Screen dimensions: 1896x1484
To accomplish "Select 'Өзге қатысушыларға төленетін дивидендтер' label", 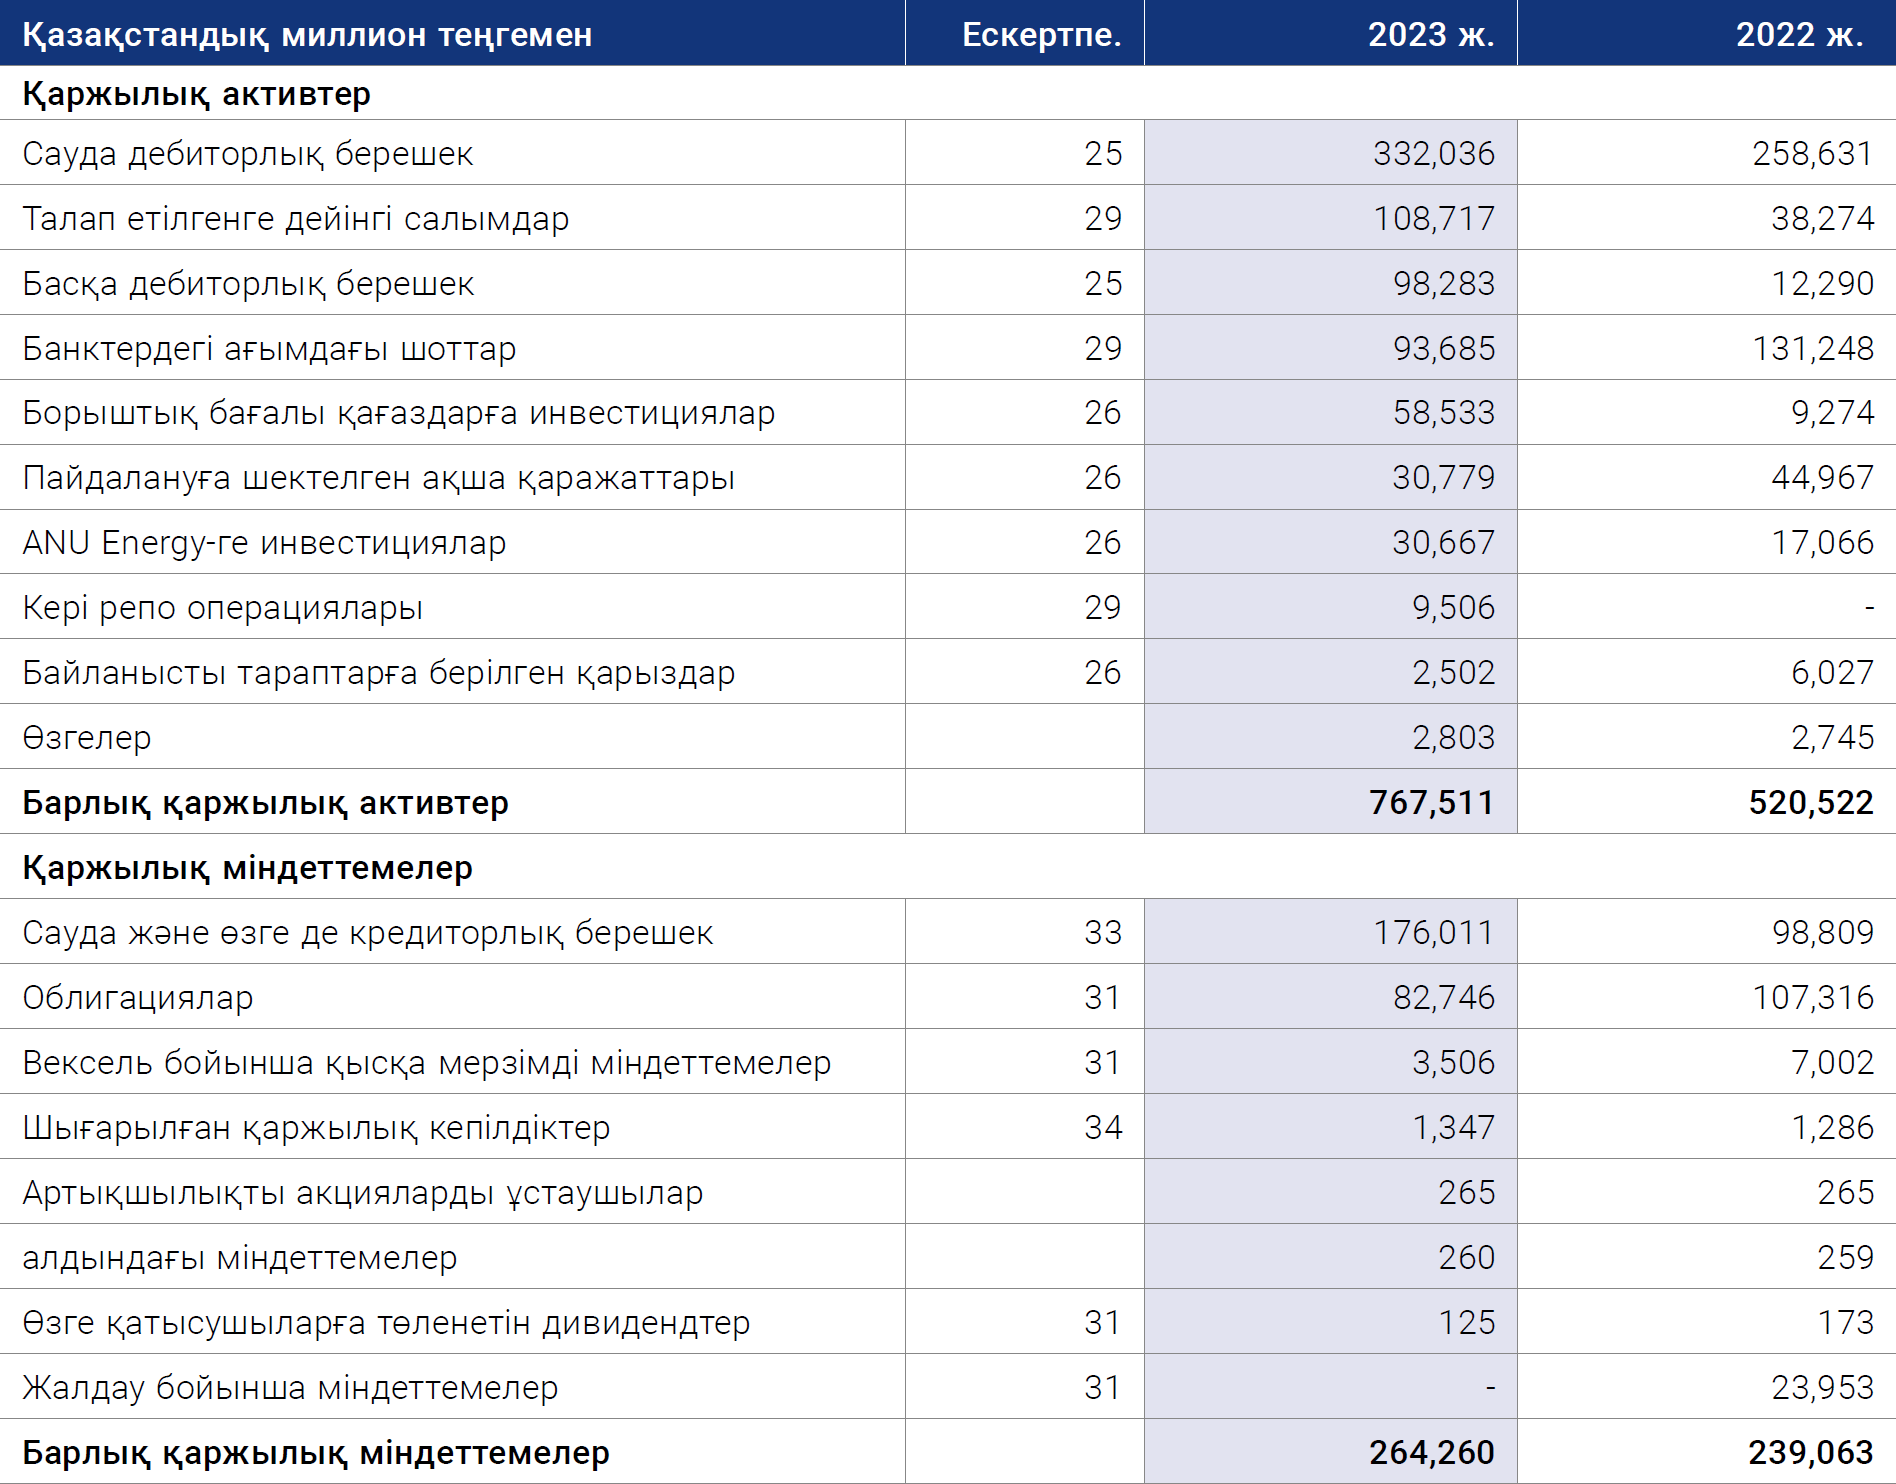I will pyautogui.click(x=386, y=1323).
